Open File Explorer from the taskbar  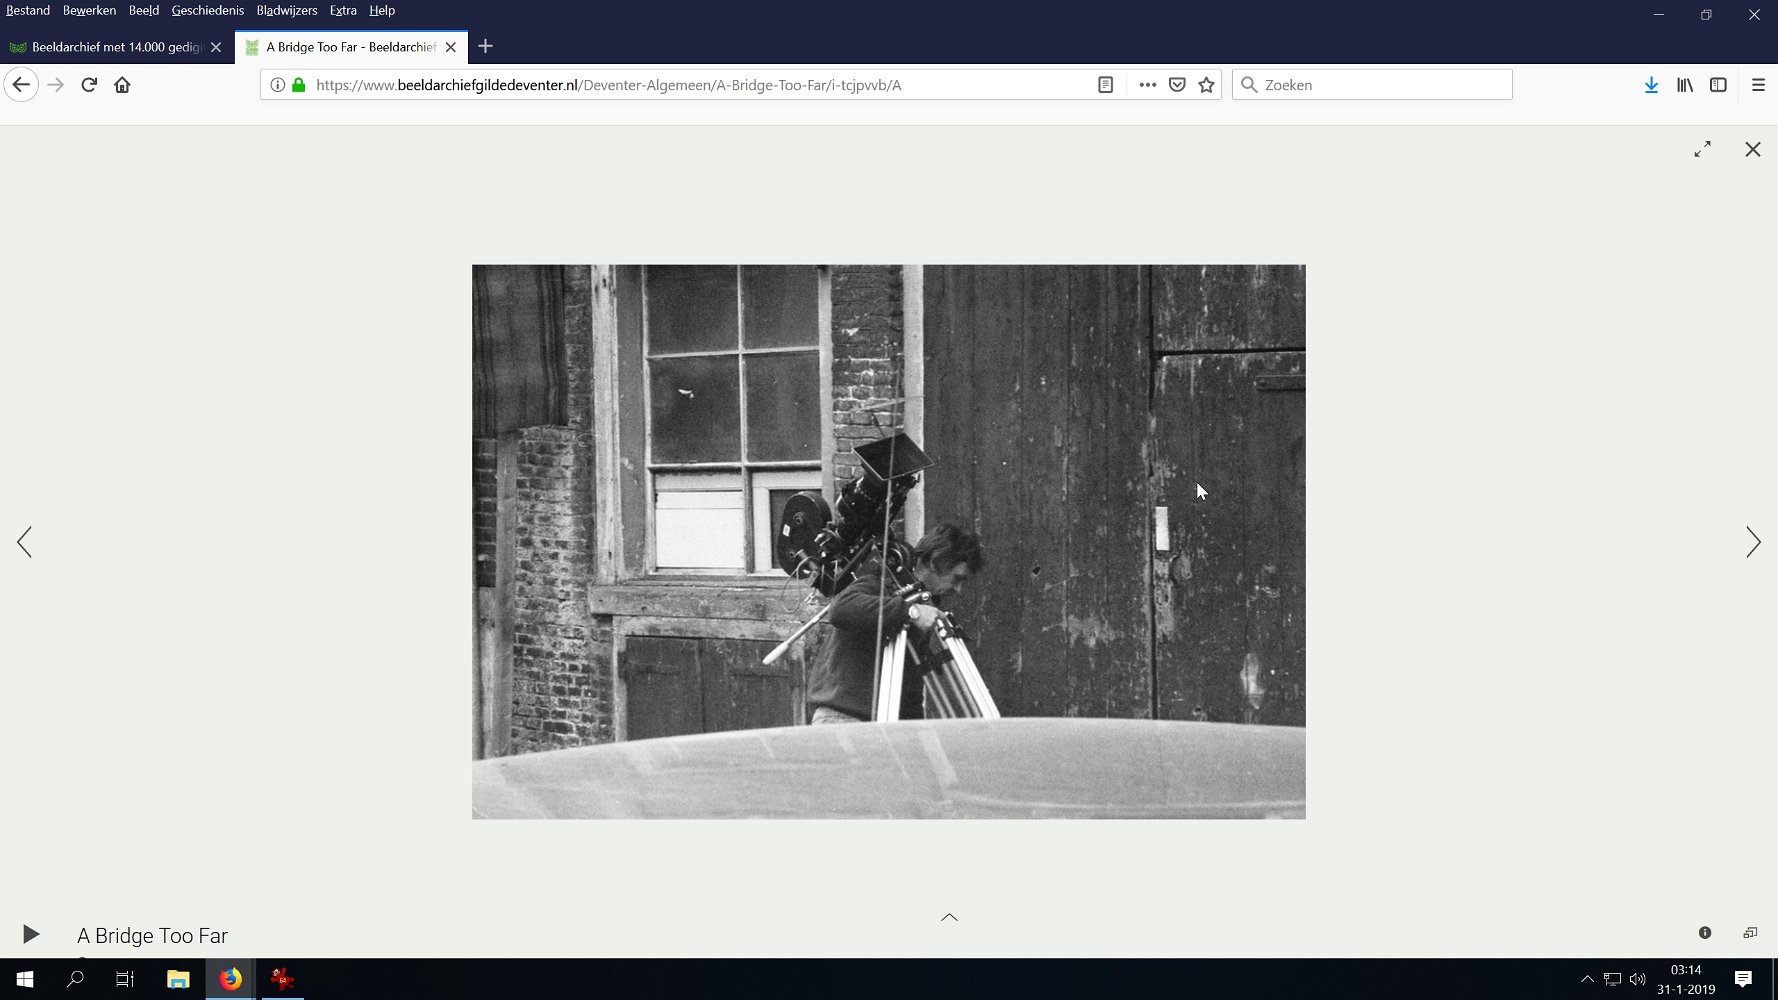coord(178,979)
